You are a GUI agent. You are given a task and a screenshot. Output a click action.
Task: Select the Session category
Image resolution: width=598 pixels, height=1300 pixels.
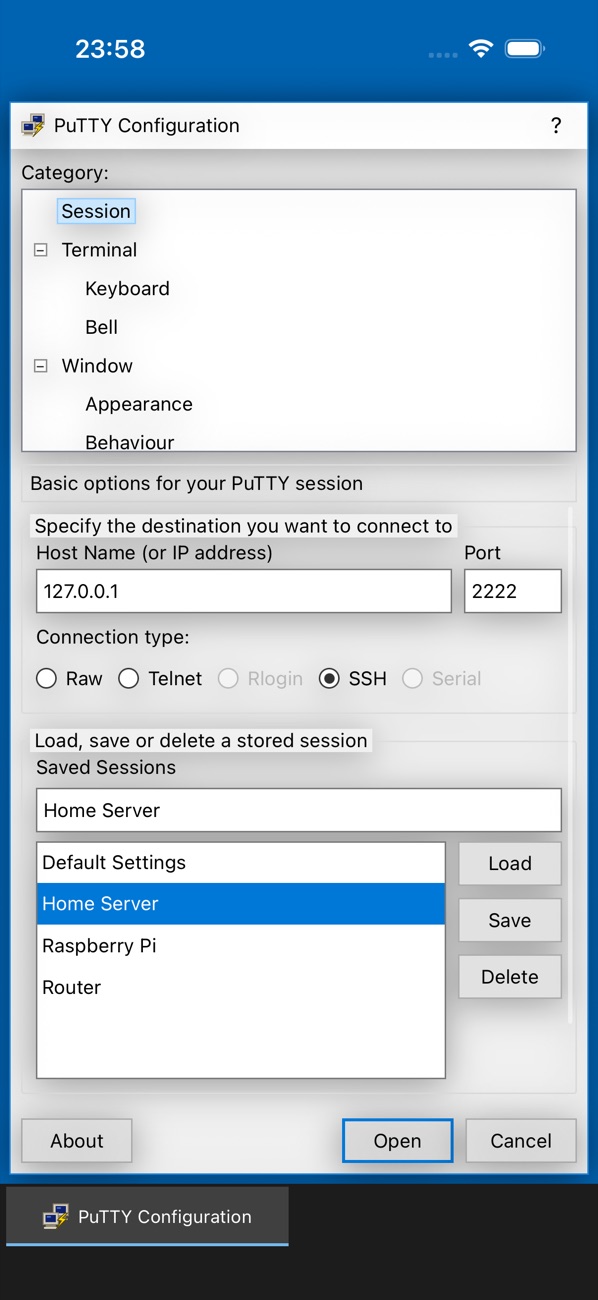pyautogui.click(x=96, y=211)
